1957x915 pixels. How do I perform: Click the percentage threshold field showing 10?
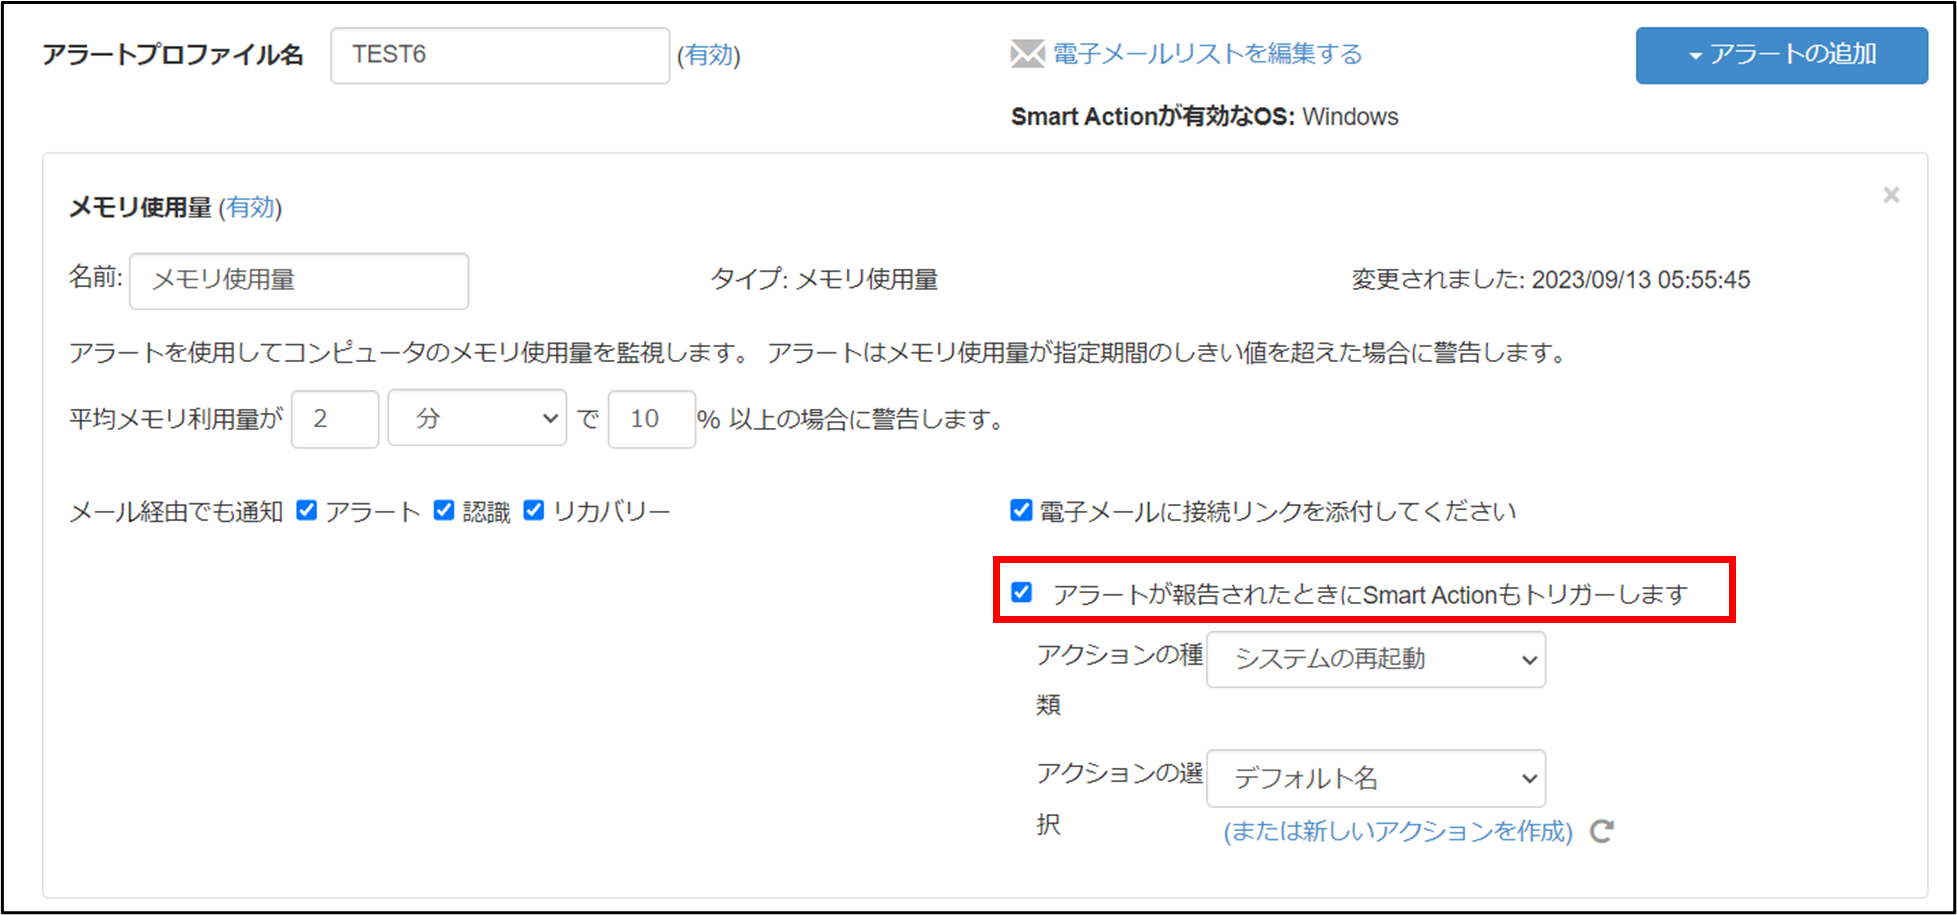pos(651,419)
